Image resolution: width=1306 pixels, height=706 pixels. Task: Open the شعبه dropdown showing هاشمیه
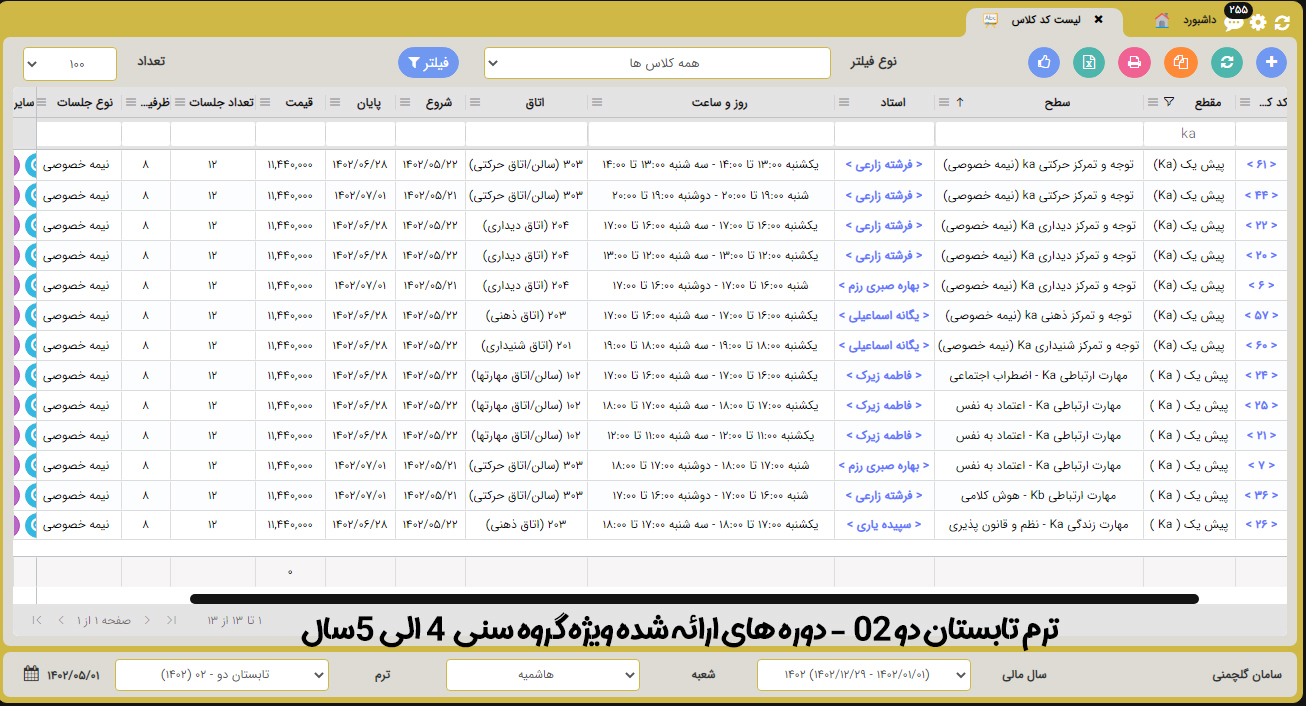542,675
